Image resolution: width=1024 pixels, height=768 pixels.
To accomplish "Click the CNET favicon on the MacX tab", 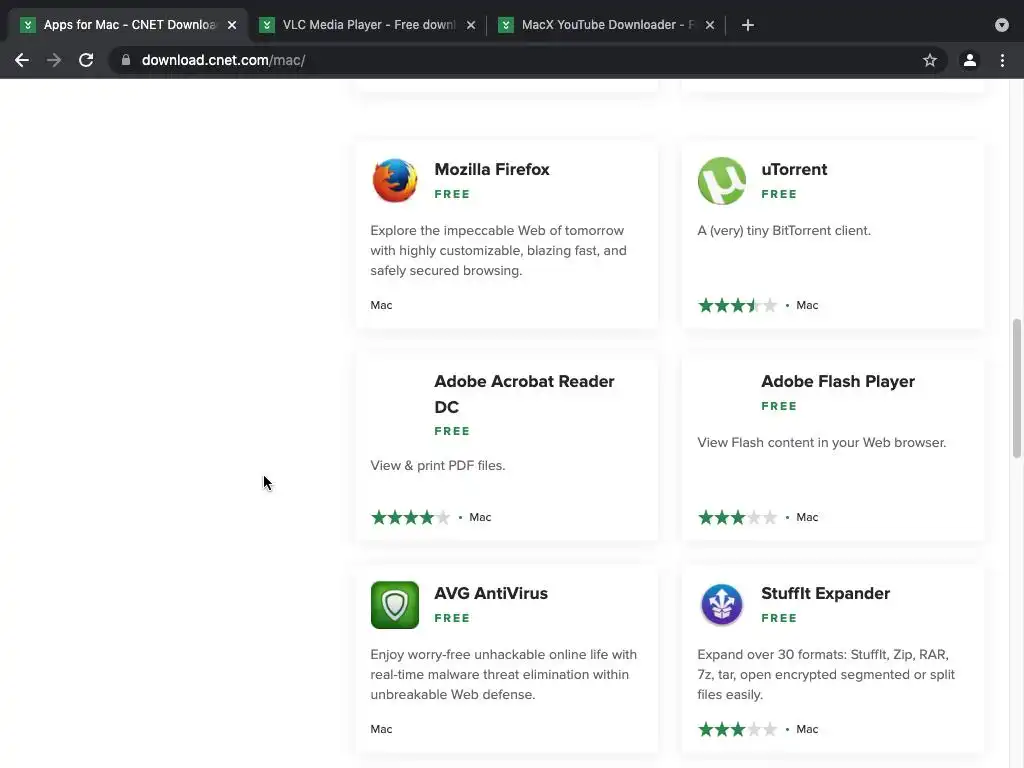I will pos(505,25).
